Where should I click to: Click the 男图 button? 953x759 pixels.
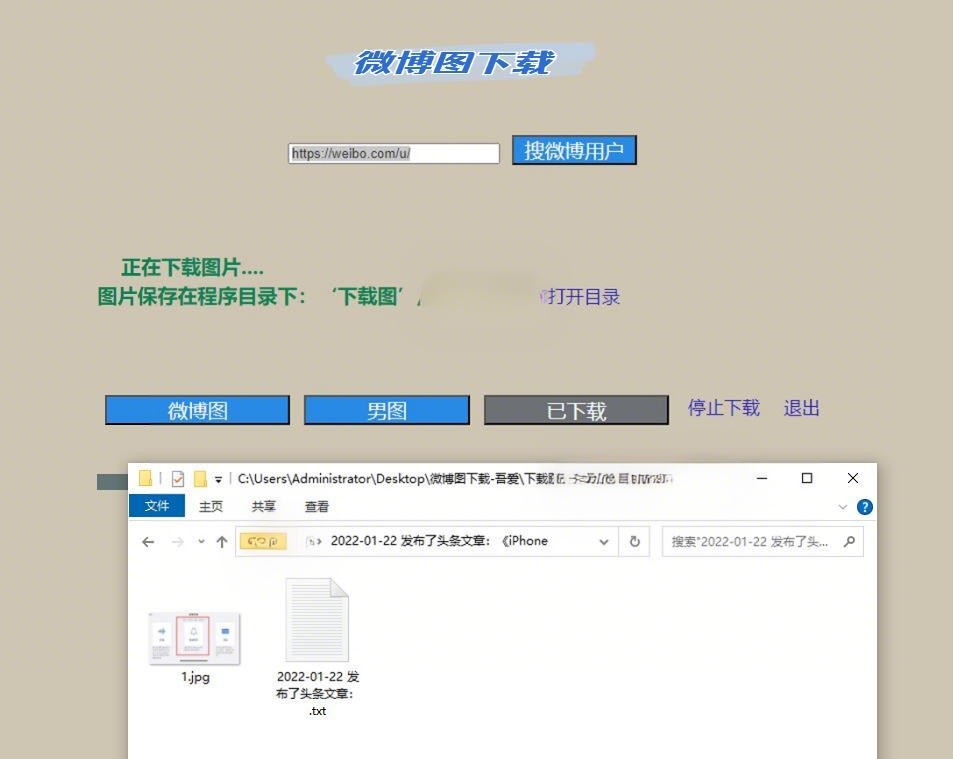pyautogui.click(x=386, y=410)
